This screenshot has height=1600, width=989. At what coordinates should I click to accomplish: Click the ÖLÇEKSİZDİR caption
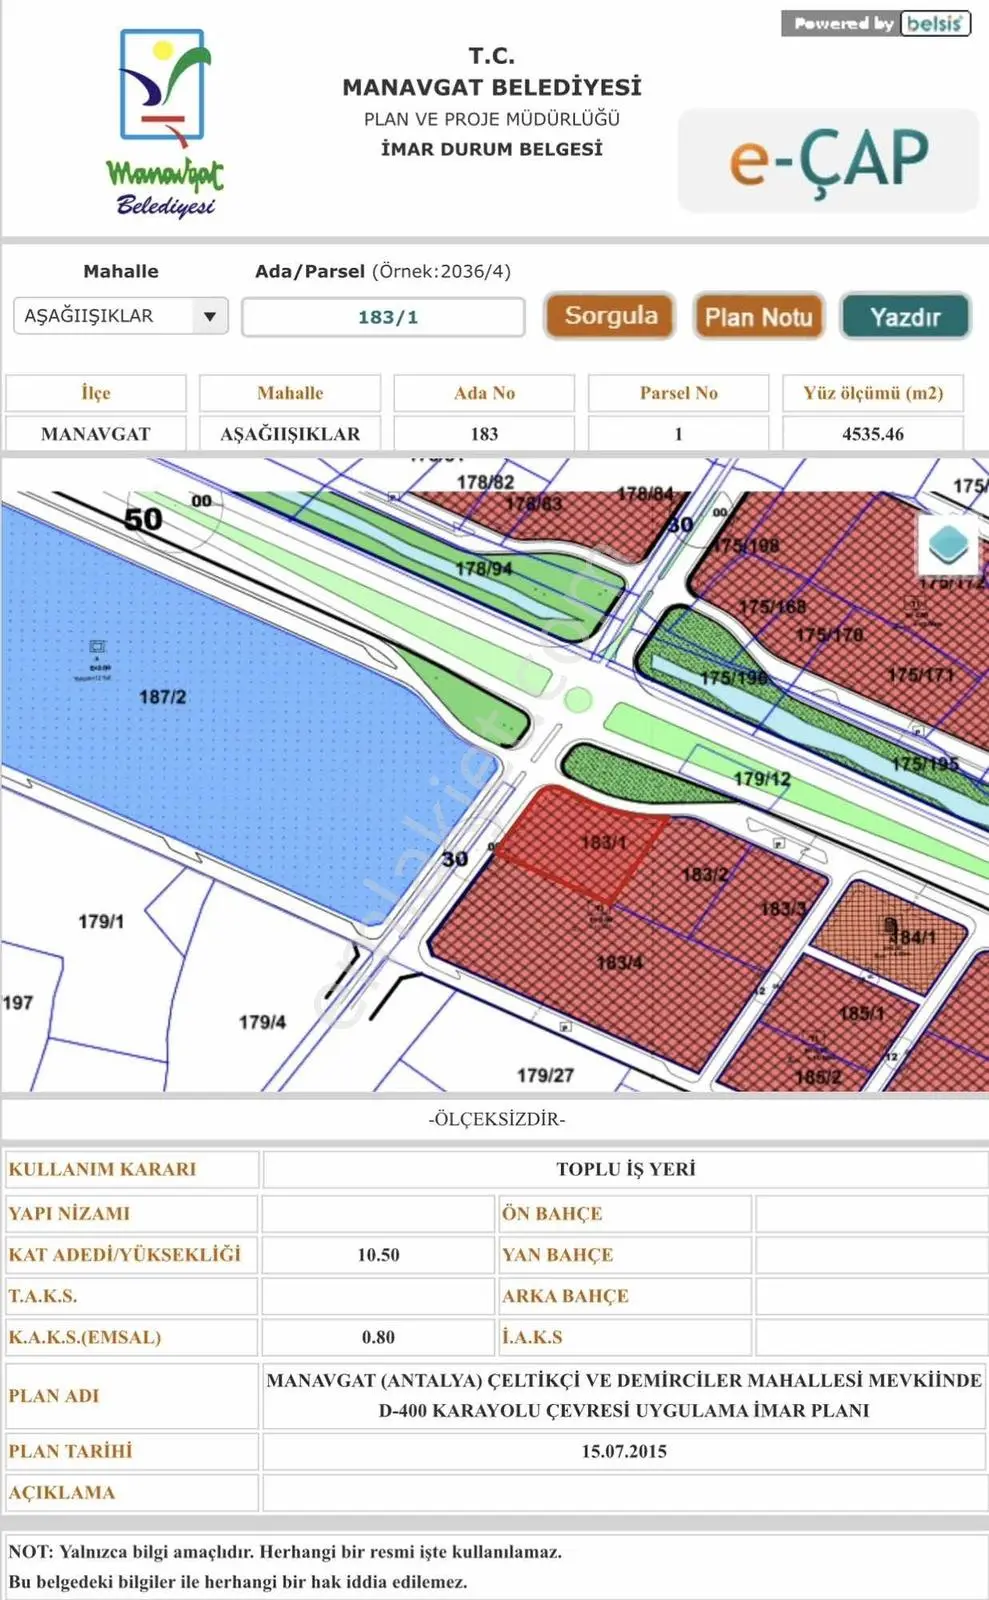coord(497,1119)
